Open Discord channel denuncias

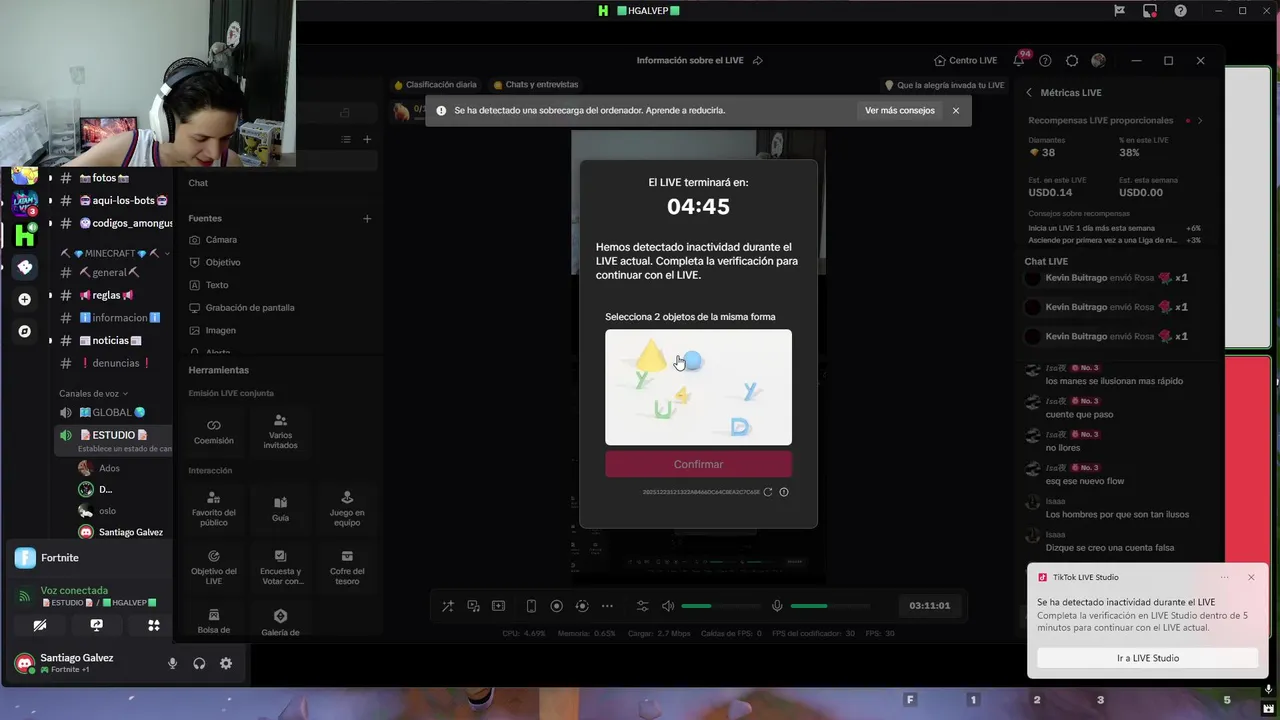coord(113,363)
